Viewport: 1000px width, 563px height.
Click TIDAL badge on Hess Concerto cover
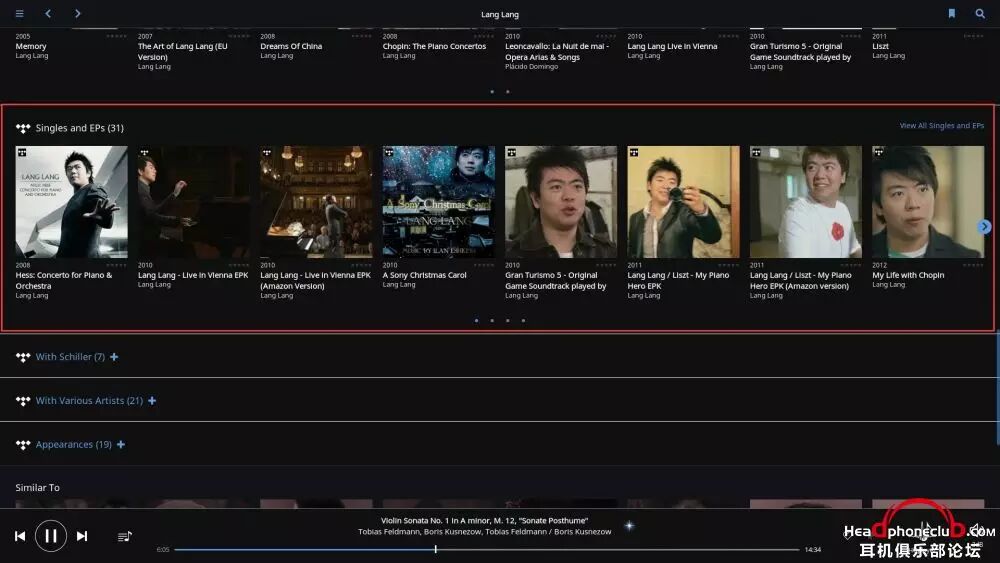tap(22, 152)
